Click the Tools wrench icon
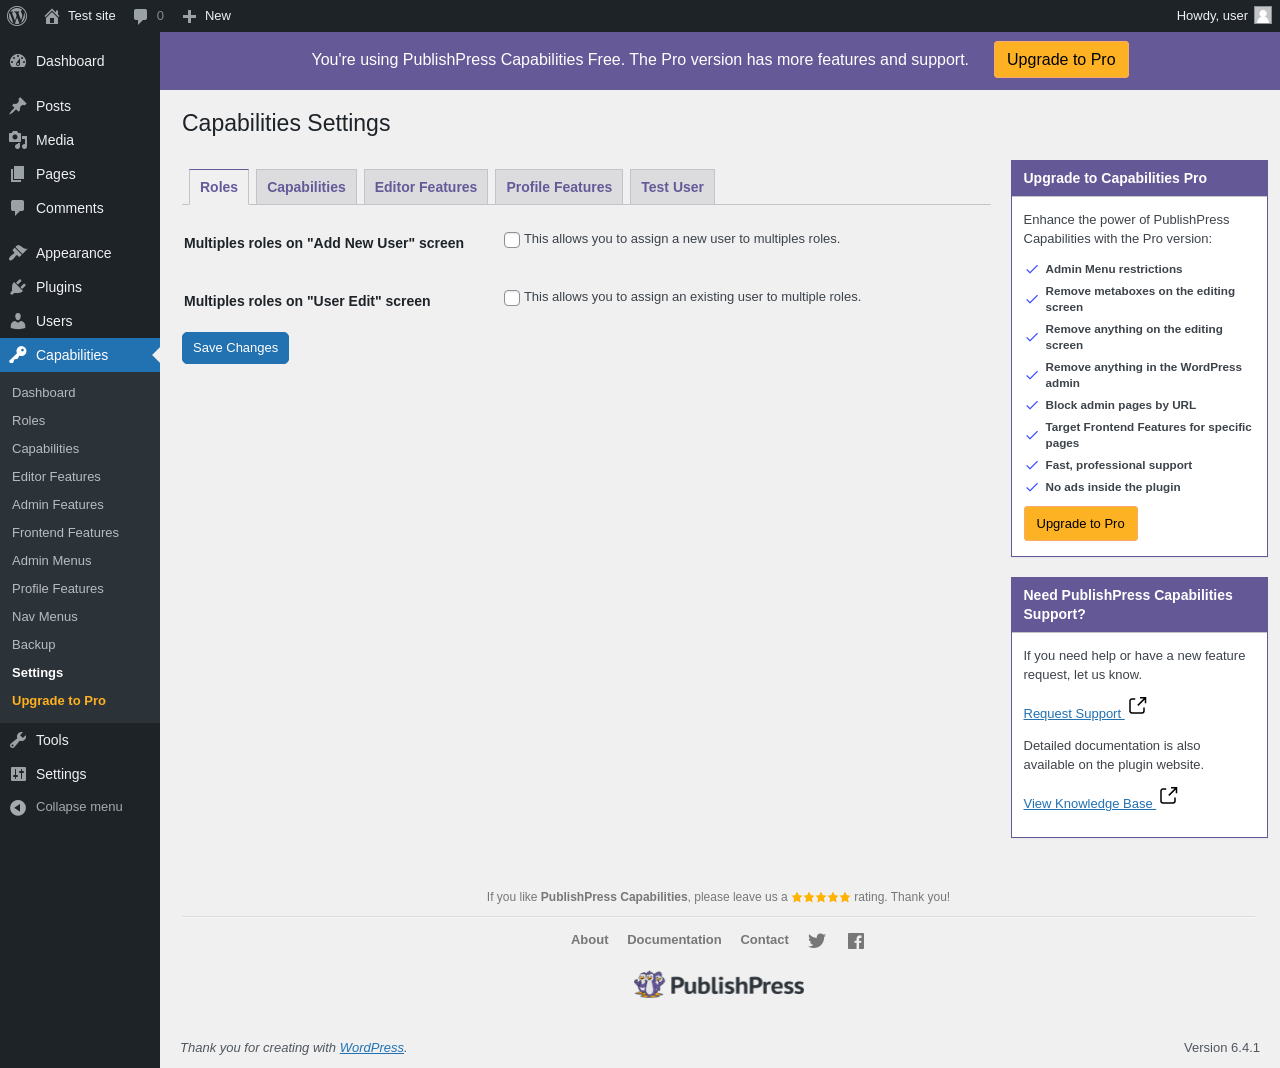 [x=18, y=740]
